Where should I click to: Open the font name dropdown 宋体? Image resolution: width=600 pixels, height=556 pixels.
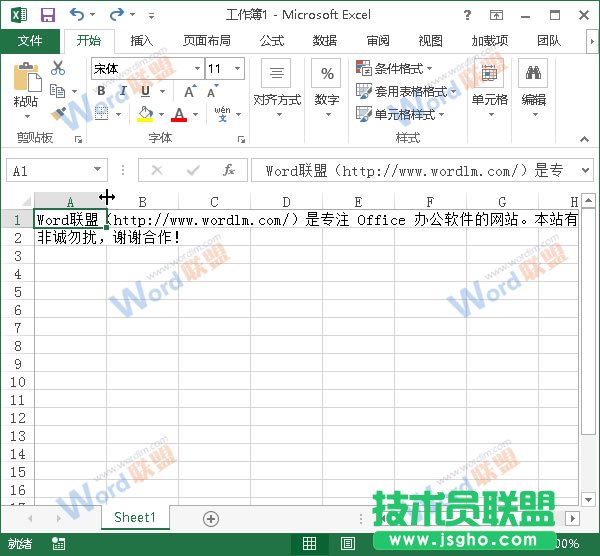[197, 68]
